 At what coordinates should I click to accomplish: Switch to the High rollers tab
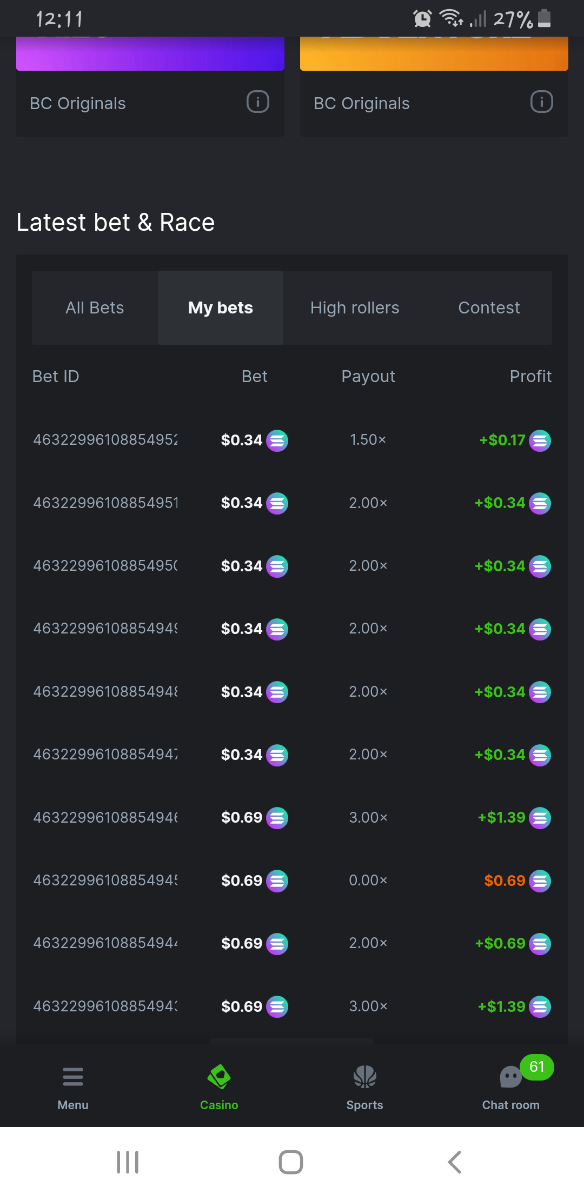[x=355, y=308]
